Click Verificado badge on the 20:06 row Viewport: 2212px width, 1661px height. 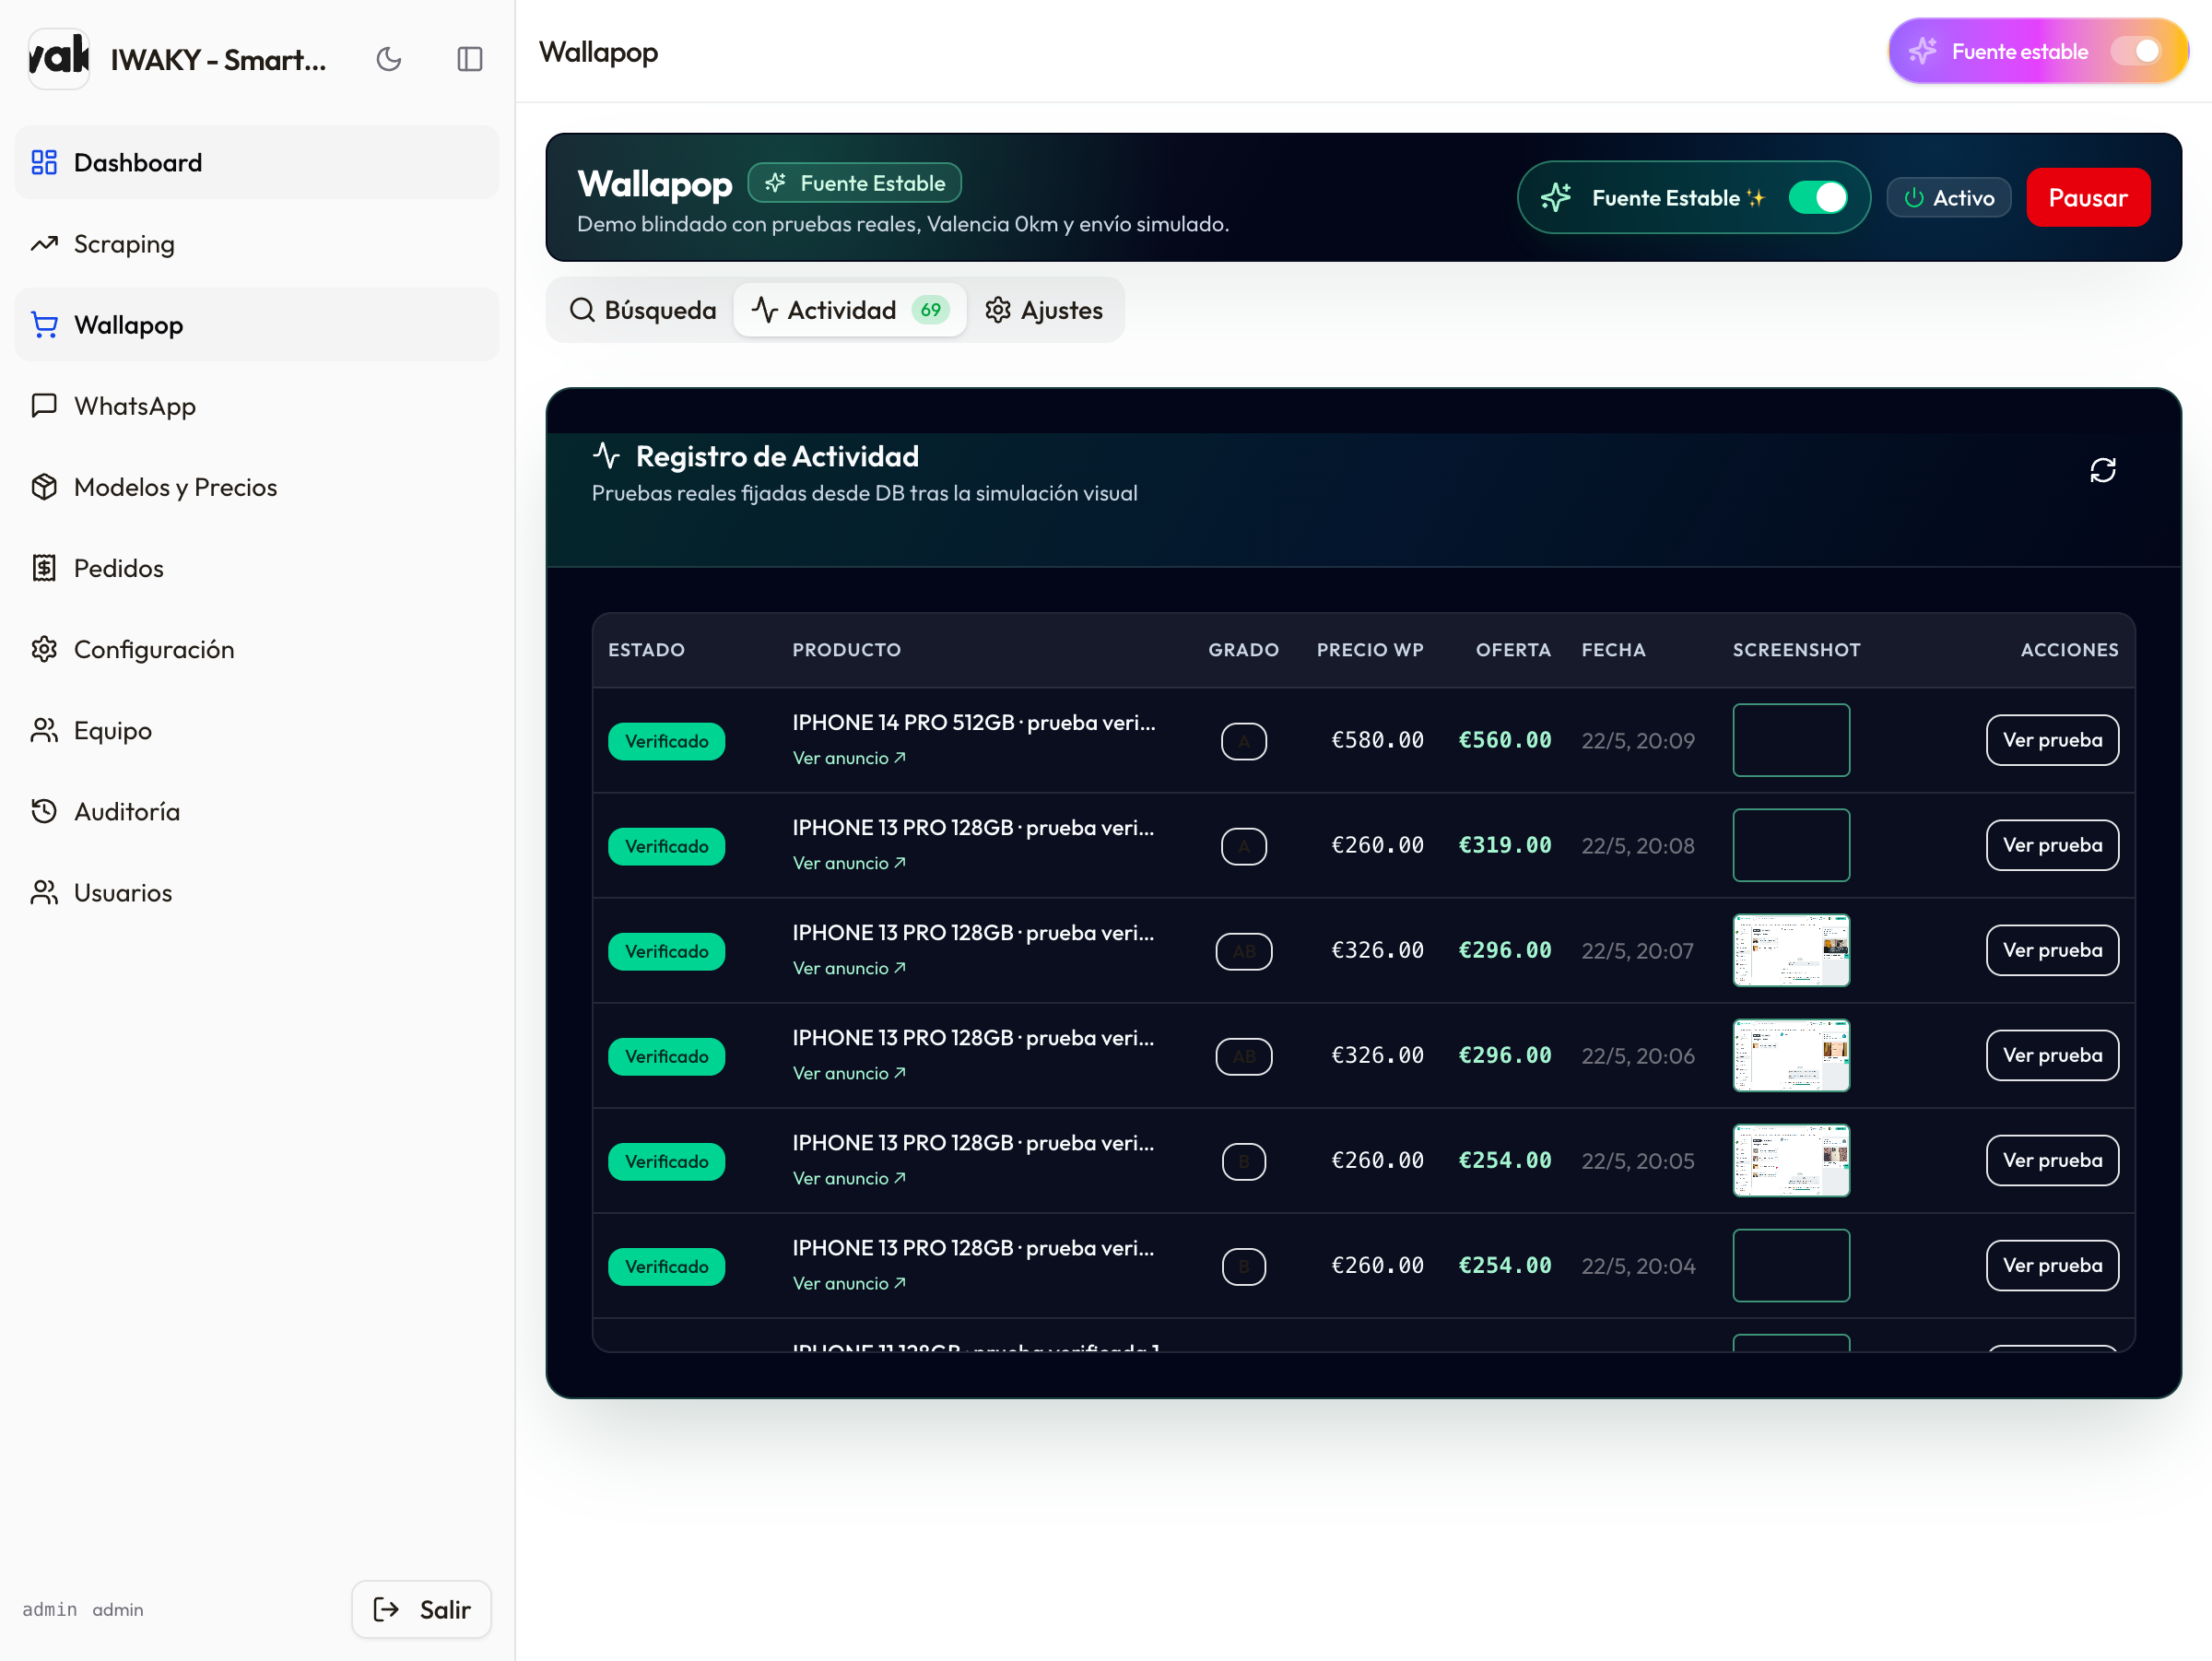(x=667, y=1056)
